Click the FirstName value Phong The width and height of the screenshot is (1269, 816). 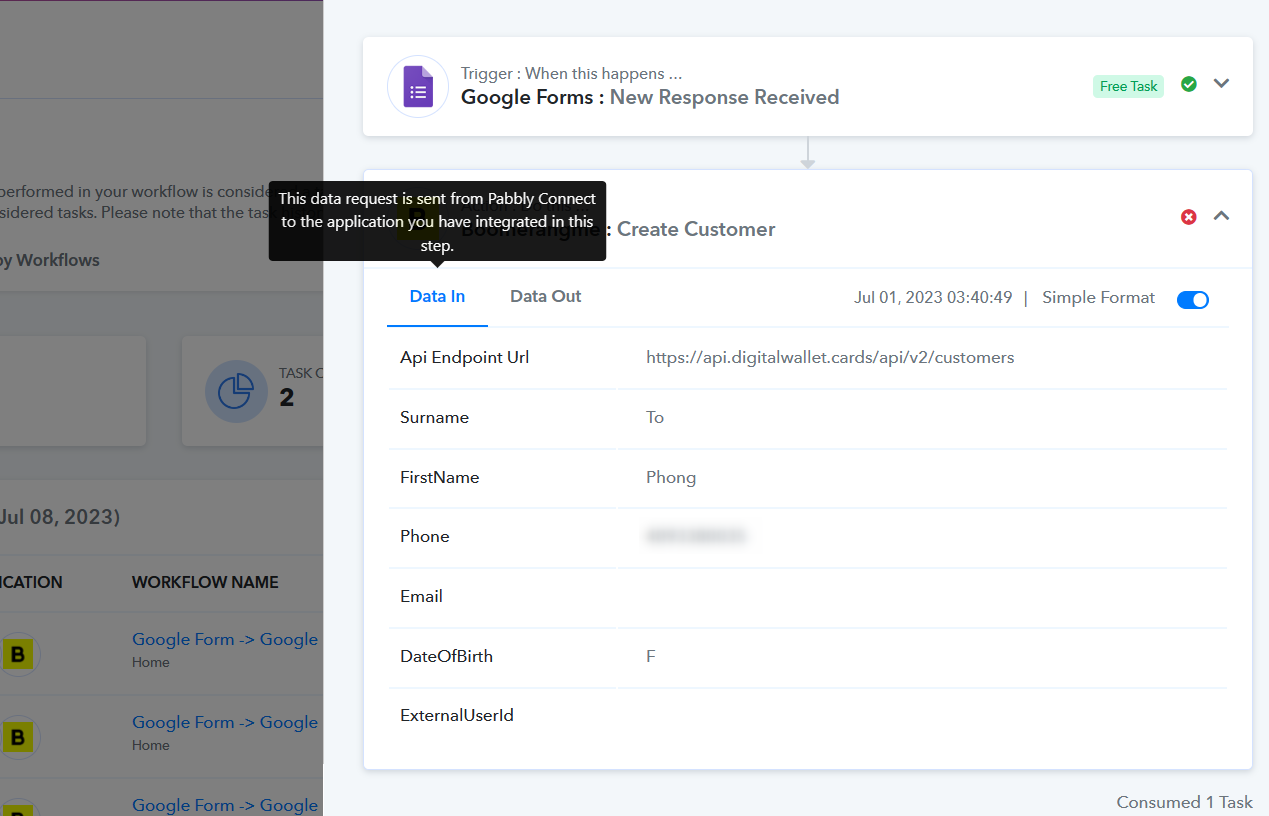tap(671, 477)
